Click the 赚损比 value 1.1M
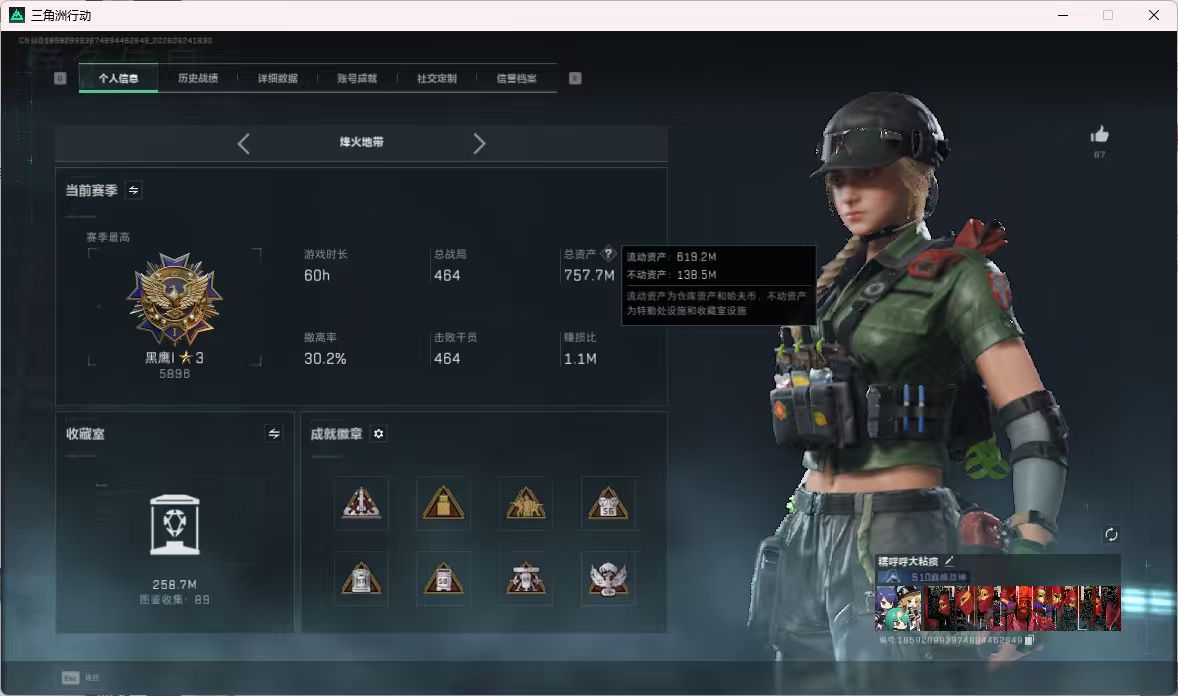Image resolution: width=1178 pixels, height=696 pixels. (x=580, y=359)
